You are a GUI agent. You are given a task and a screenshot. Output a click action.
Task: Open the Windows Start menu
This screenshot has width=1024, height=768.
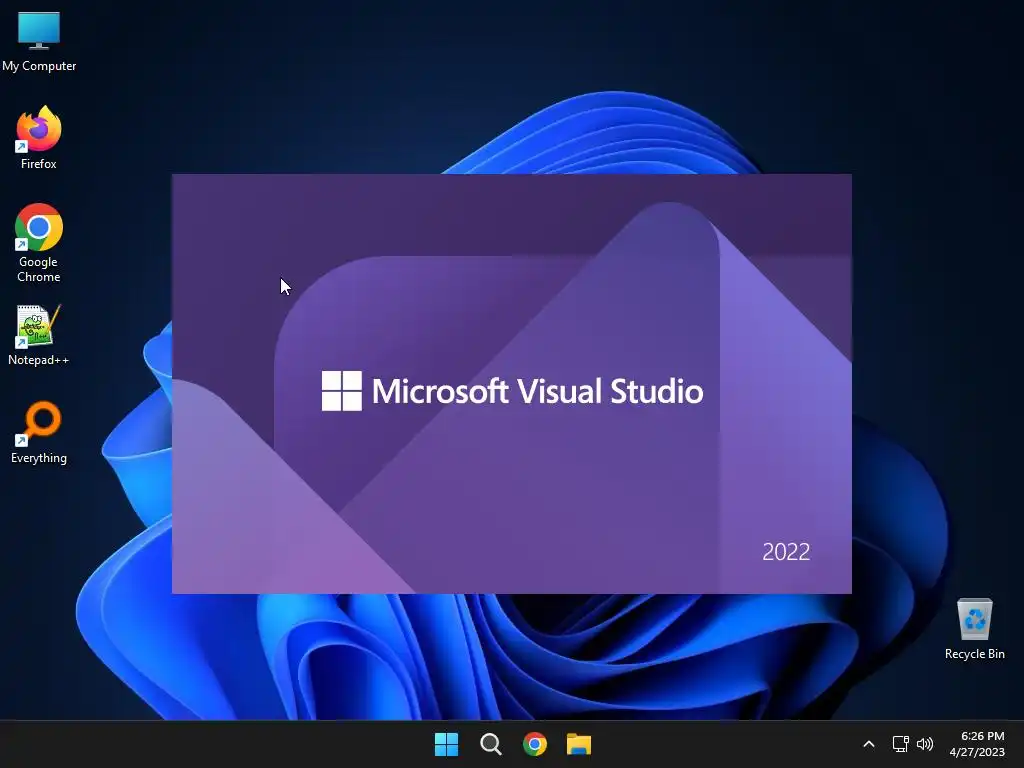[x=447, y=744]
